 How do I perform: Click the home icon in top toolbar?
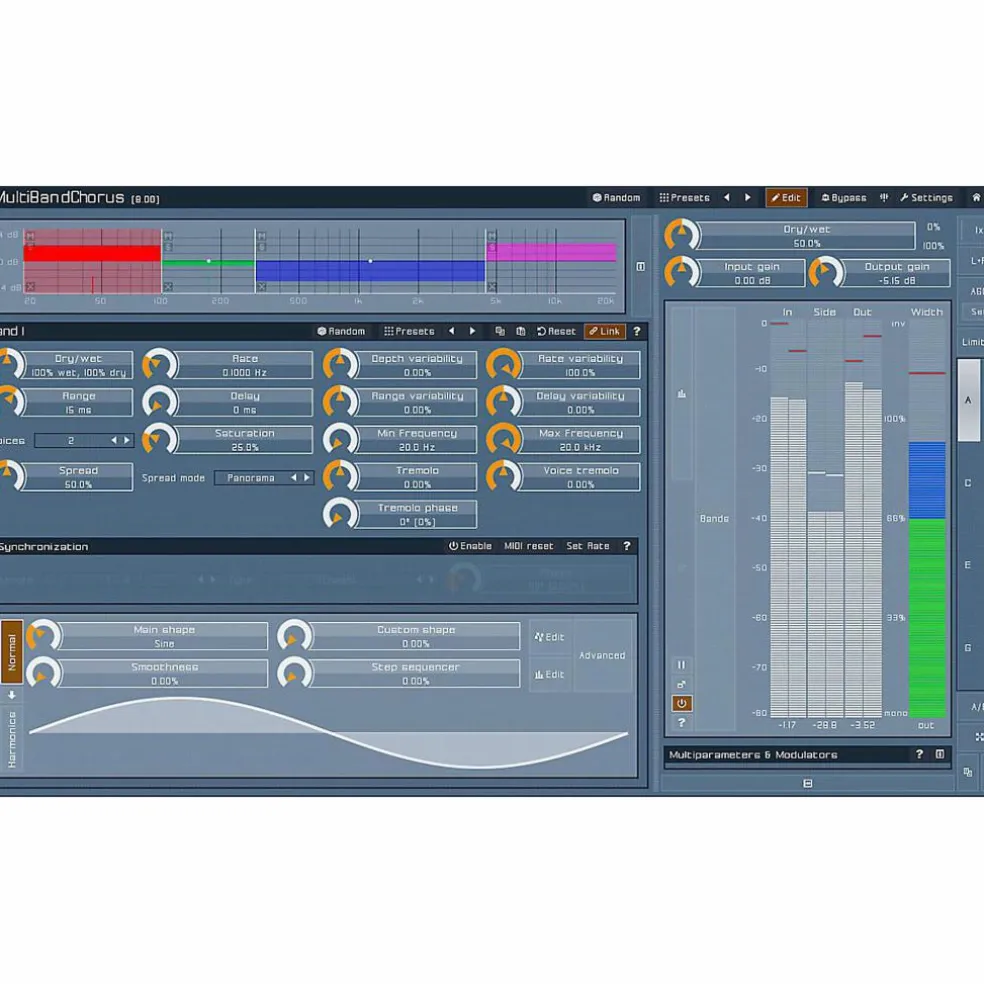976,198
